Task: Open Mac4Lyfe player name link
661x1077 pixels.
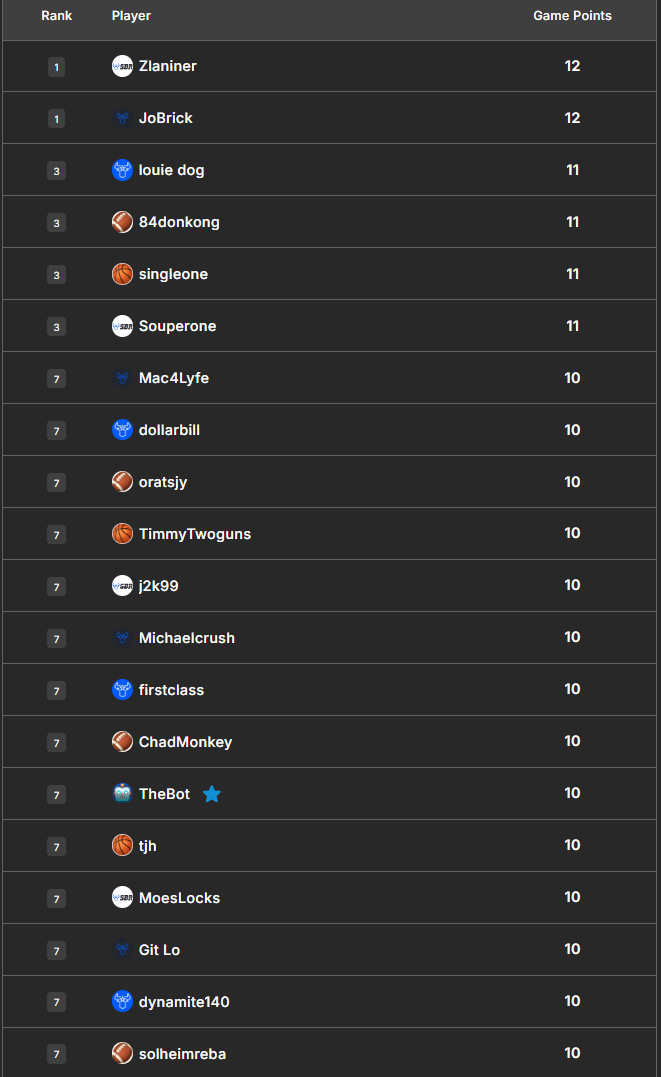Action: [x=174, y=378]
